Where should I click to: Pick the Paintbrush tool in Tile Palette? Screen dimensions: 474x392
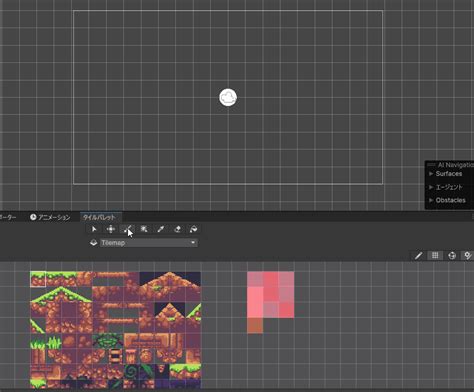tap(128, 229)
